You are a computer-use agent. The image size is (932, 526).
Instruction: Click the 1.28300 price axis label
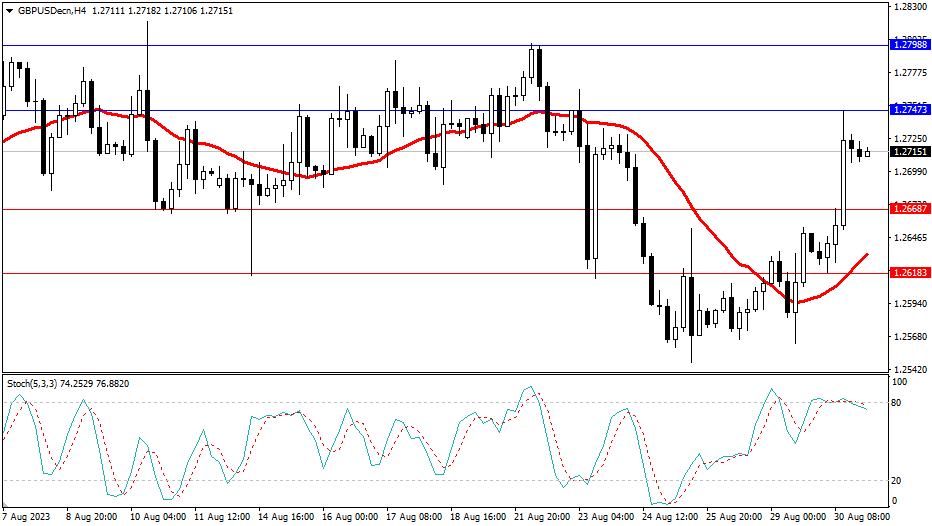pos(909,6)
